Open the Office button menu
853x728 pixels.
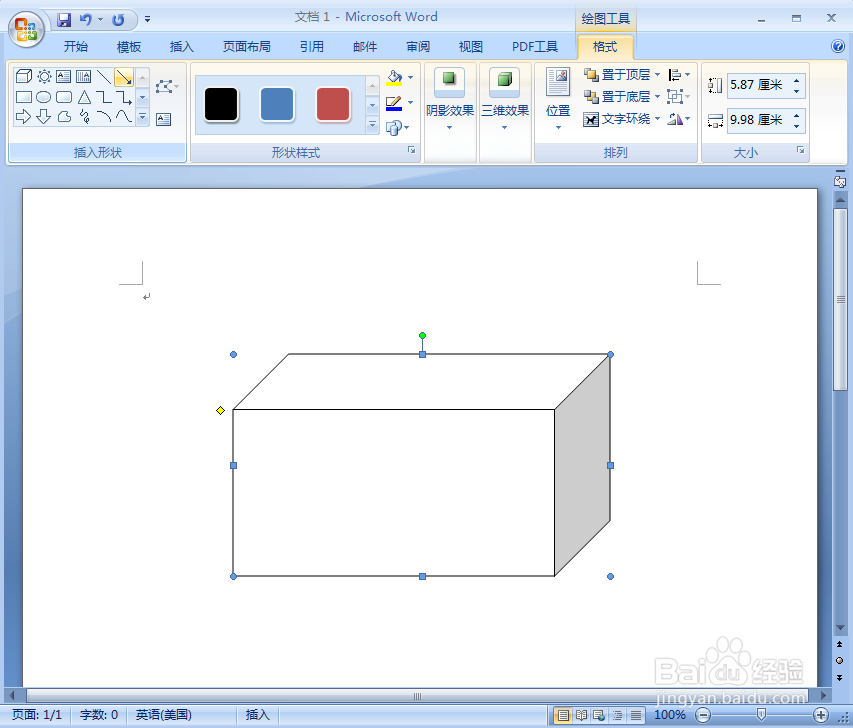pos(26,29)
